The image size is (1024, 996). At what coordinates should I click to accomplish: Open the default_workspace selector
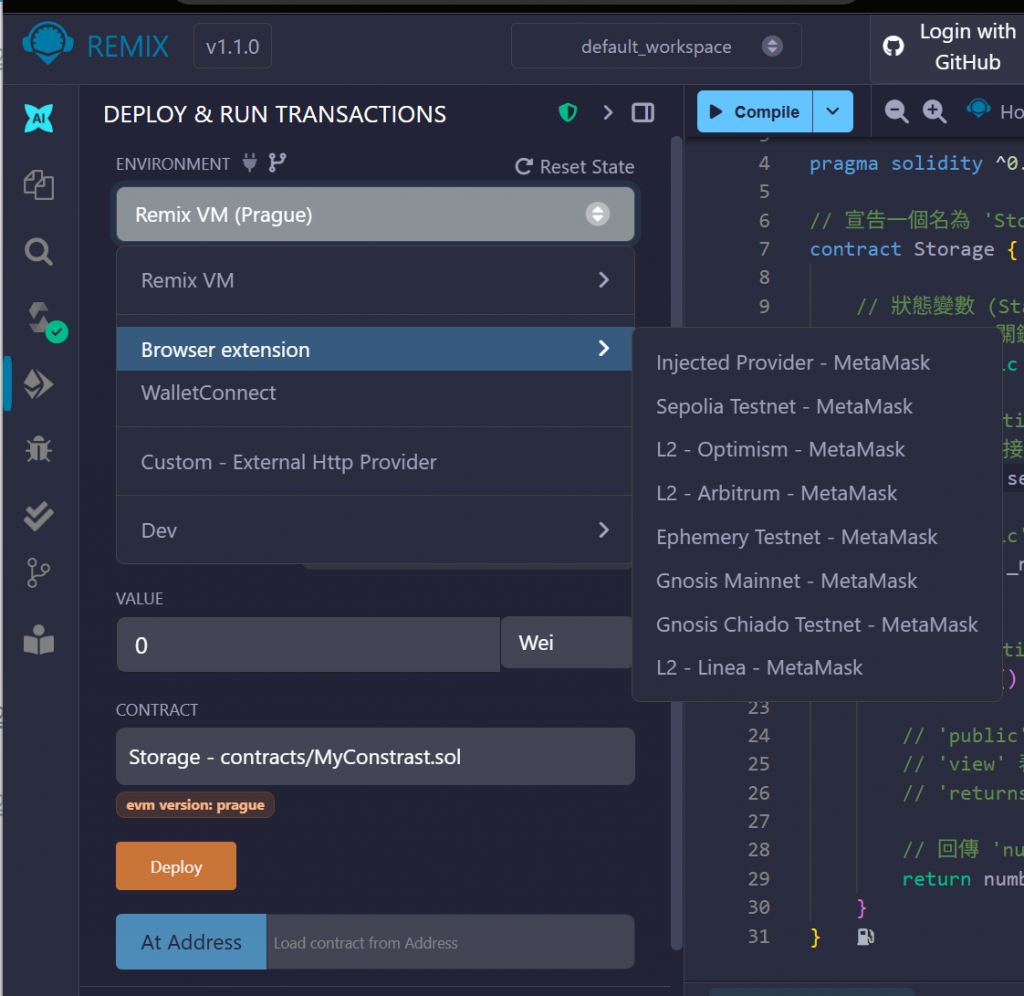tap(656, 46)
